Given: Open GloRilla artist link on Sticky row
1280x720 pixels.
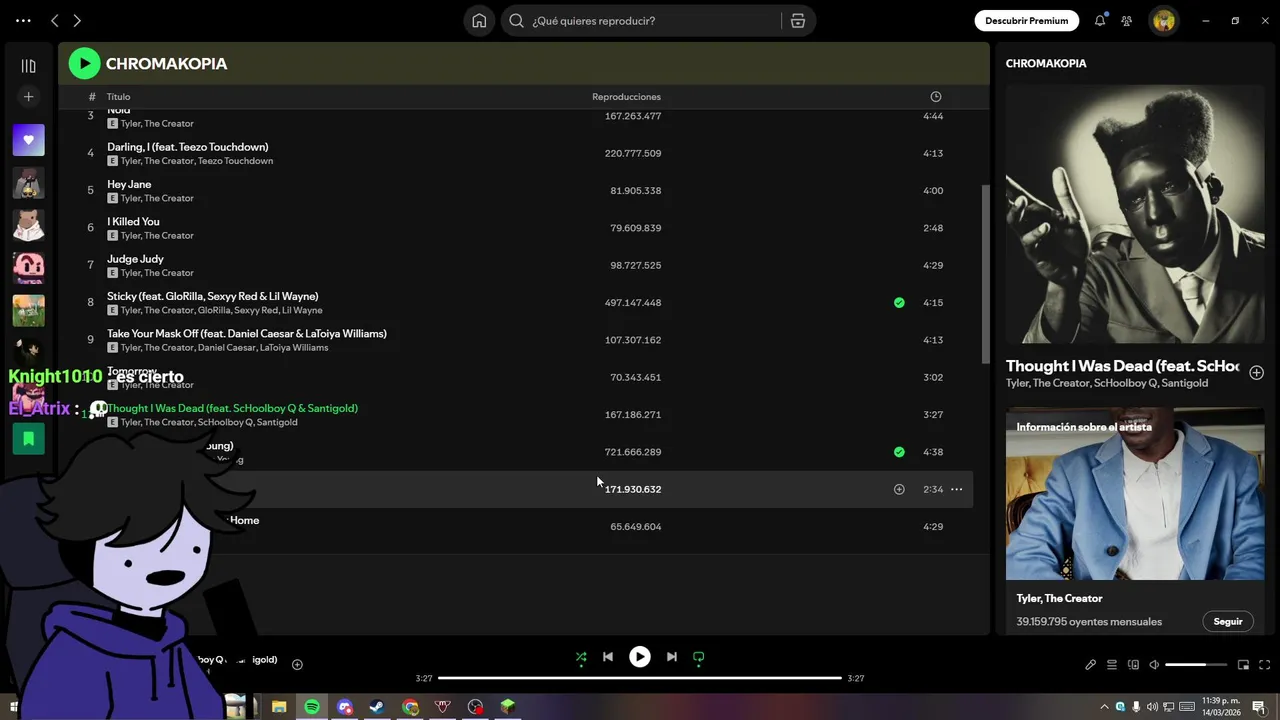Looking at the screenshot, I should click(214, 311).
